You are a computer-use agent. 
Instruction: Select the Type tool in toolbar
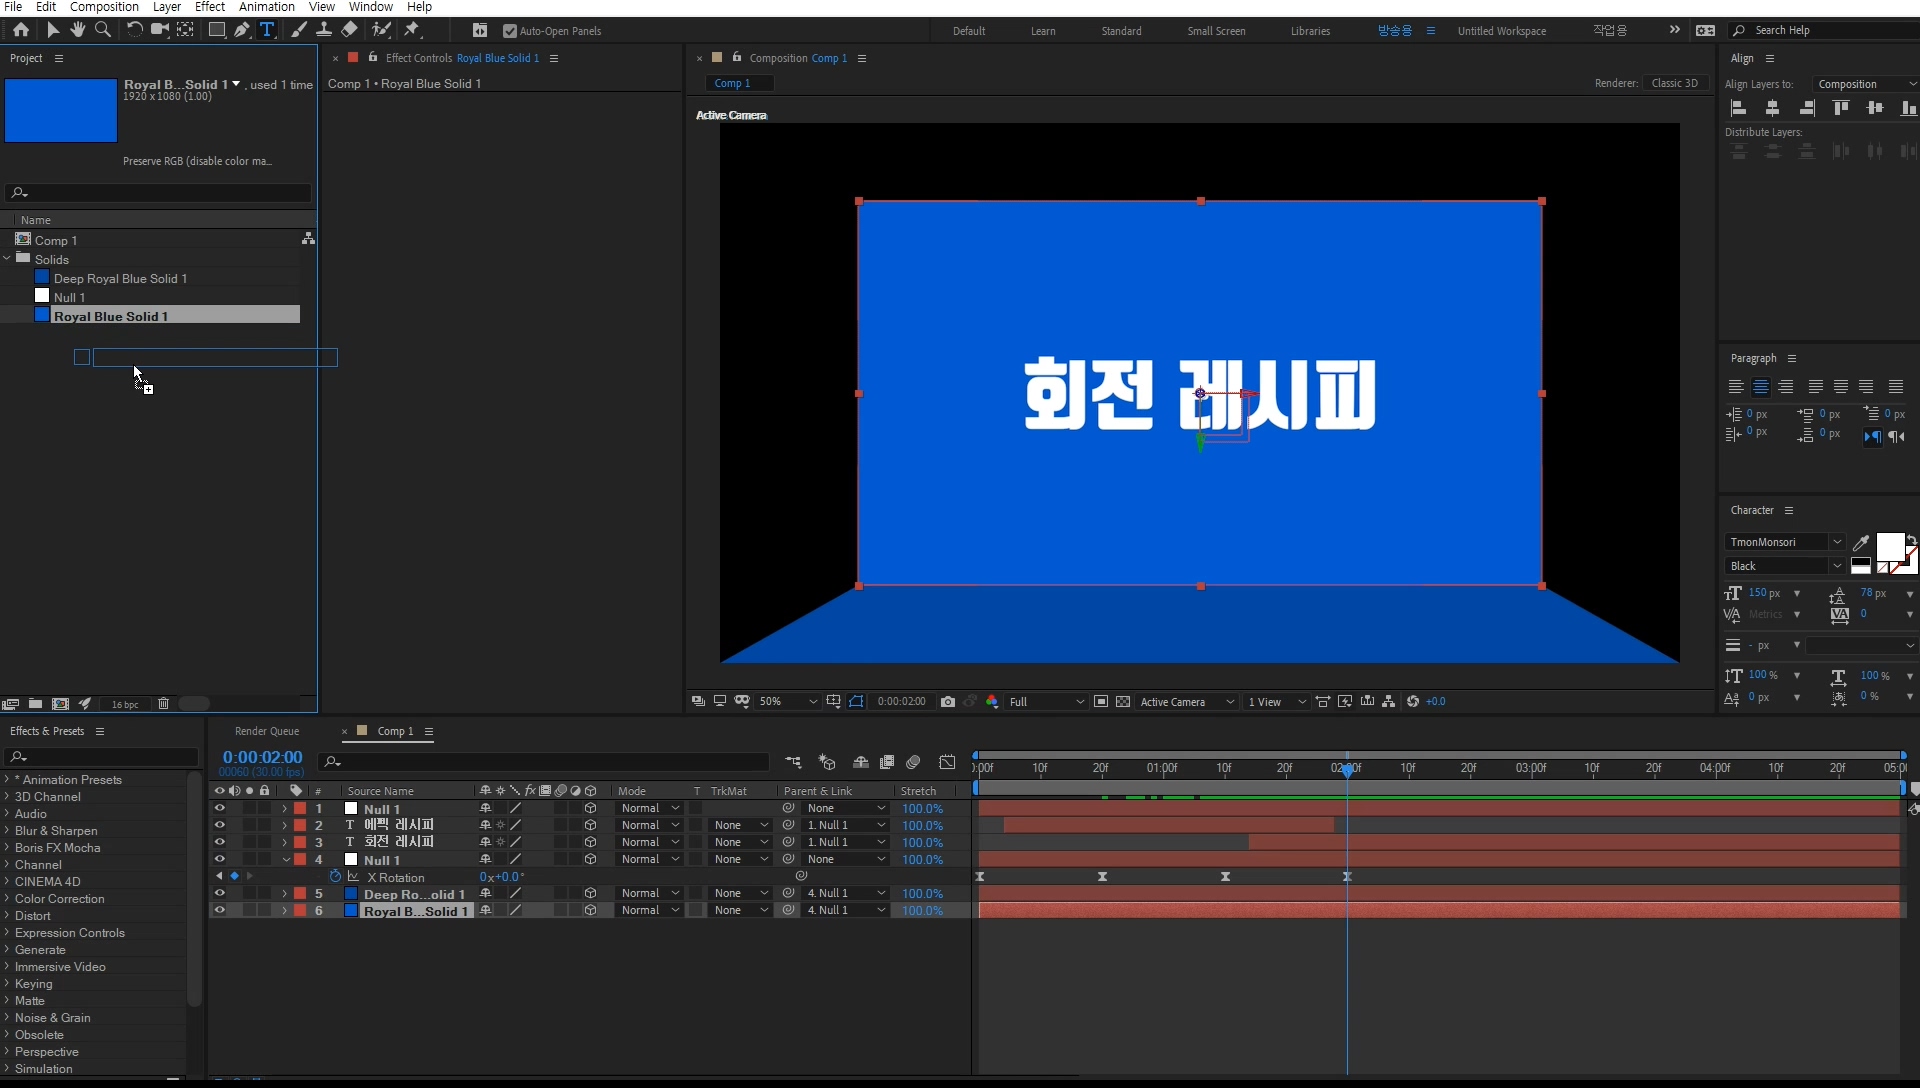pos(267,30)
